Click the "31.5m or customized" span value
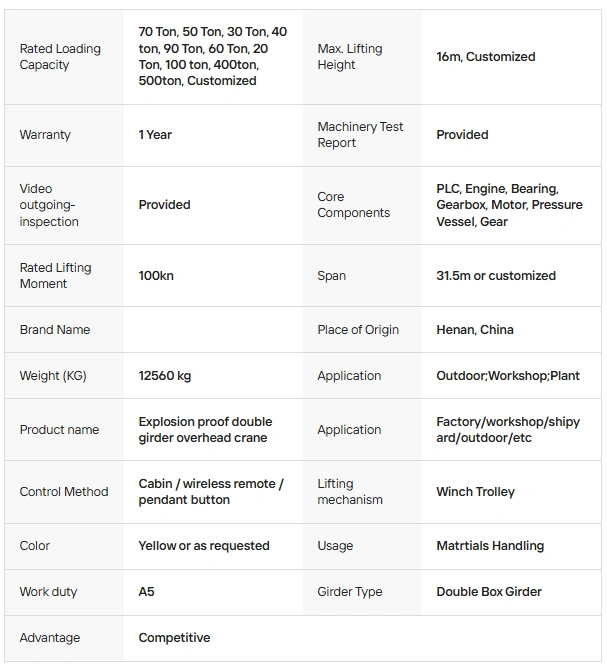 pos(496,276)
